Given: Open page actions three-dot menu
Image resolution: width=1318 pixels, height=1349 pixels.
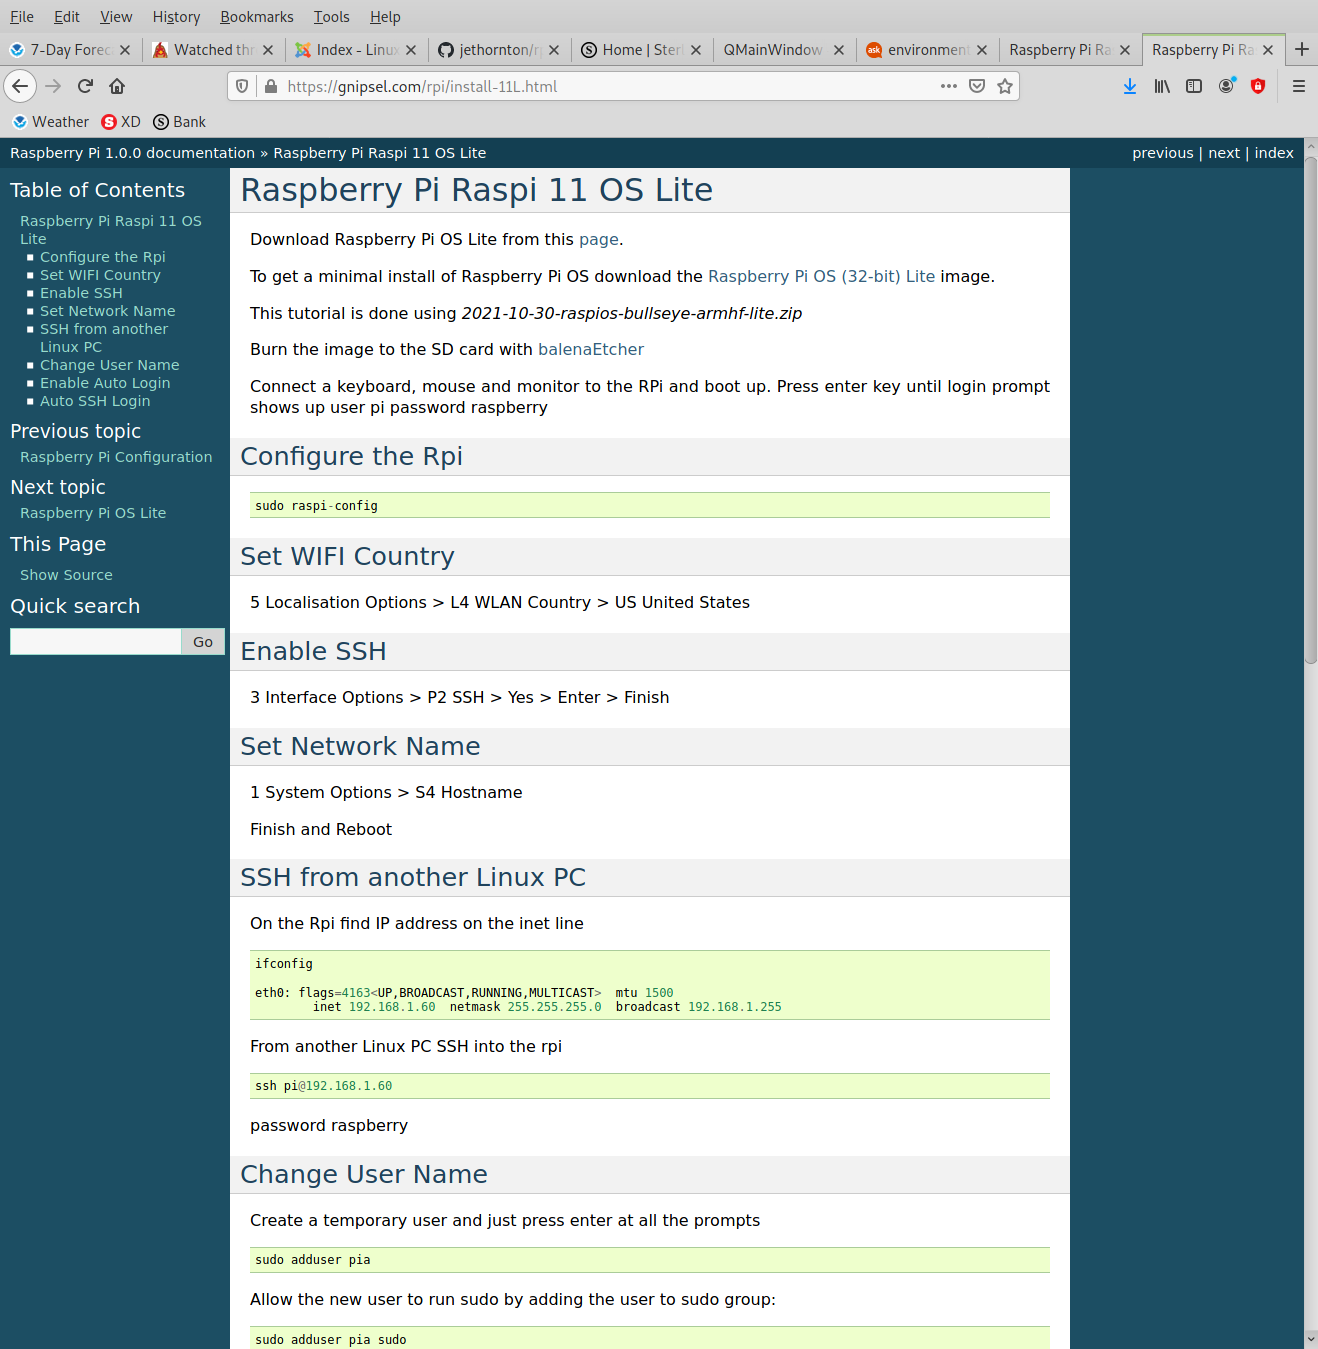Looking at the screenshot, I should (949, 86).
